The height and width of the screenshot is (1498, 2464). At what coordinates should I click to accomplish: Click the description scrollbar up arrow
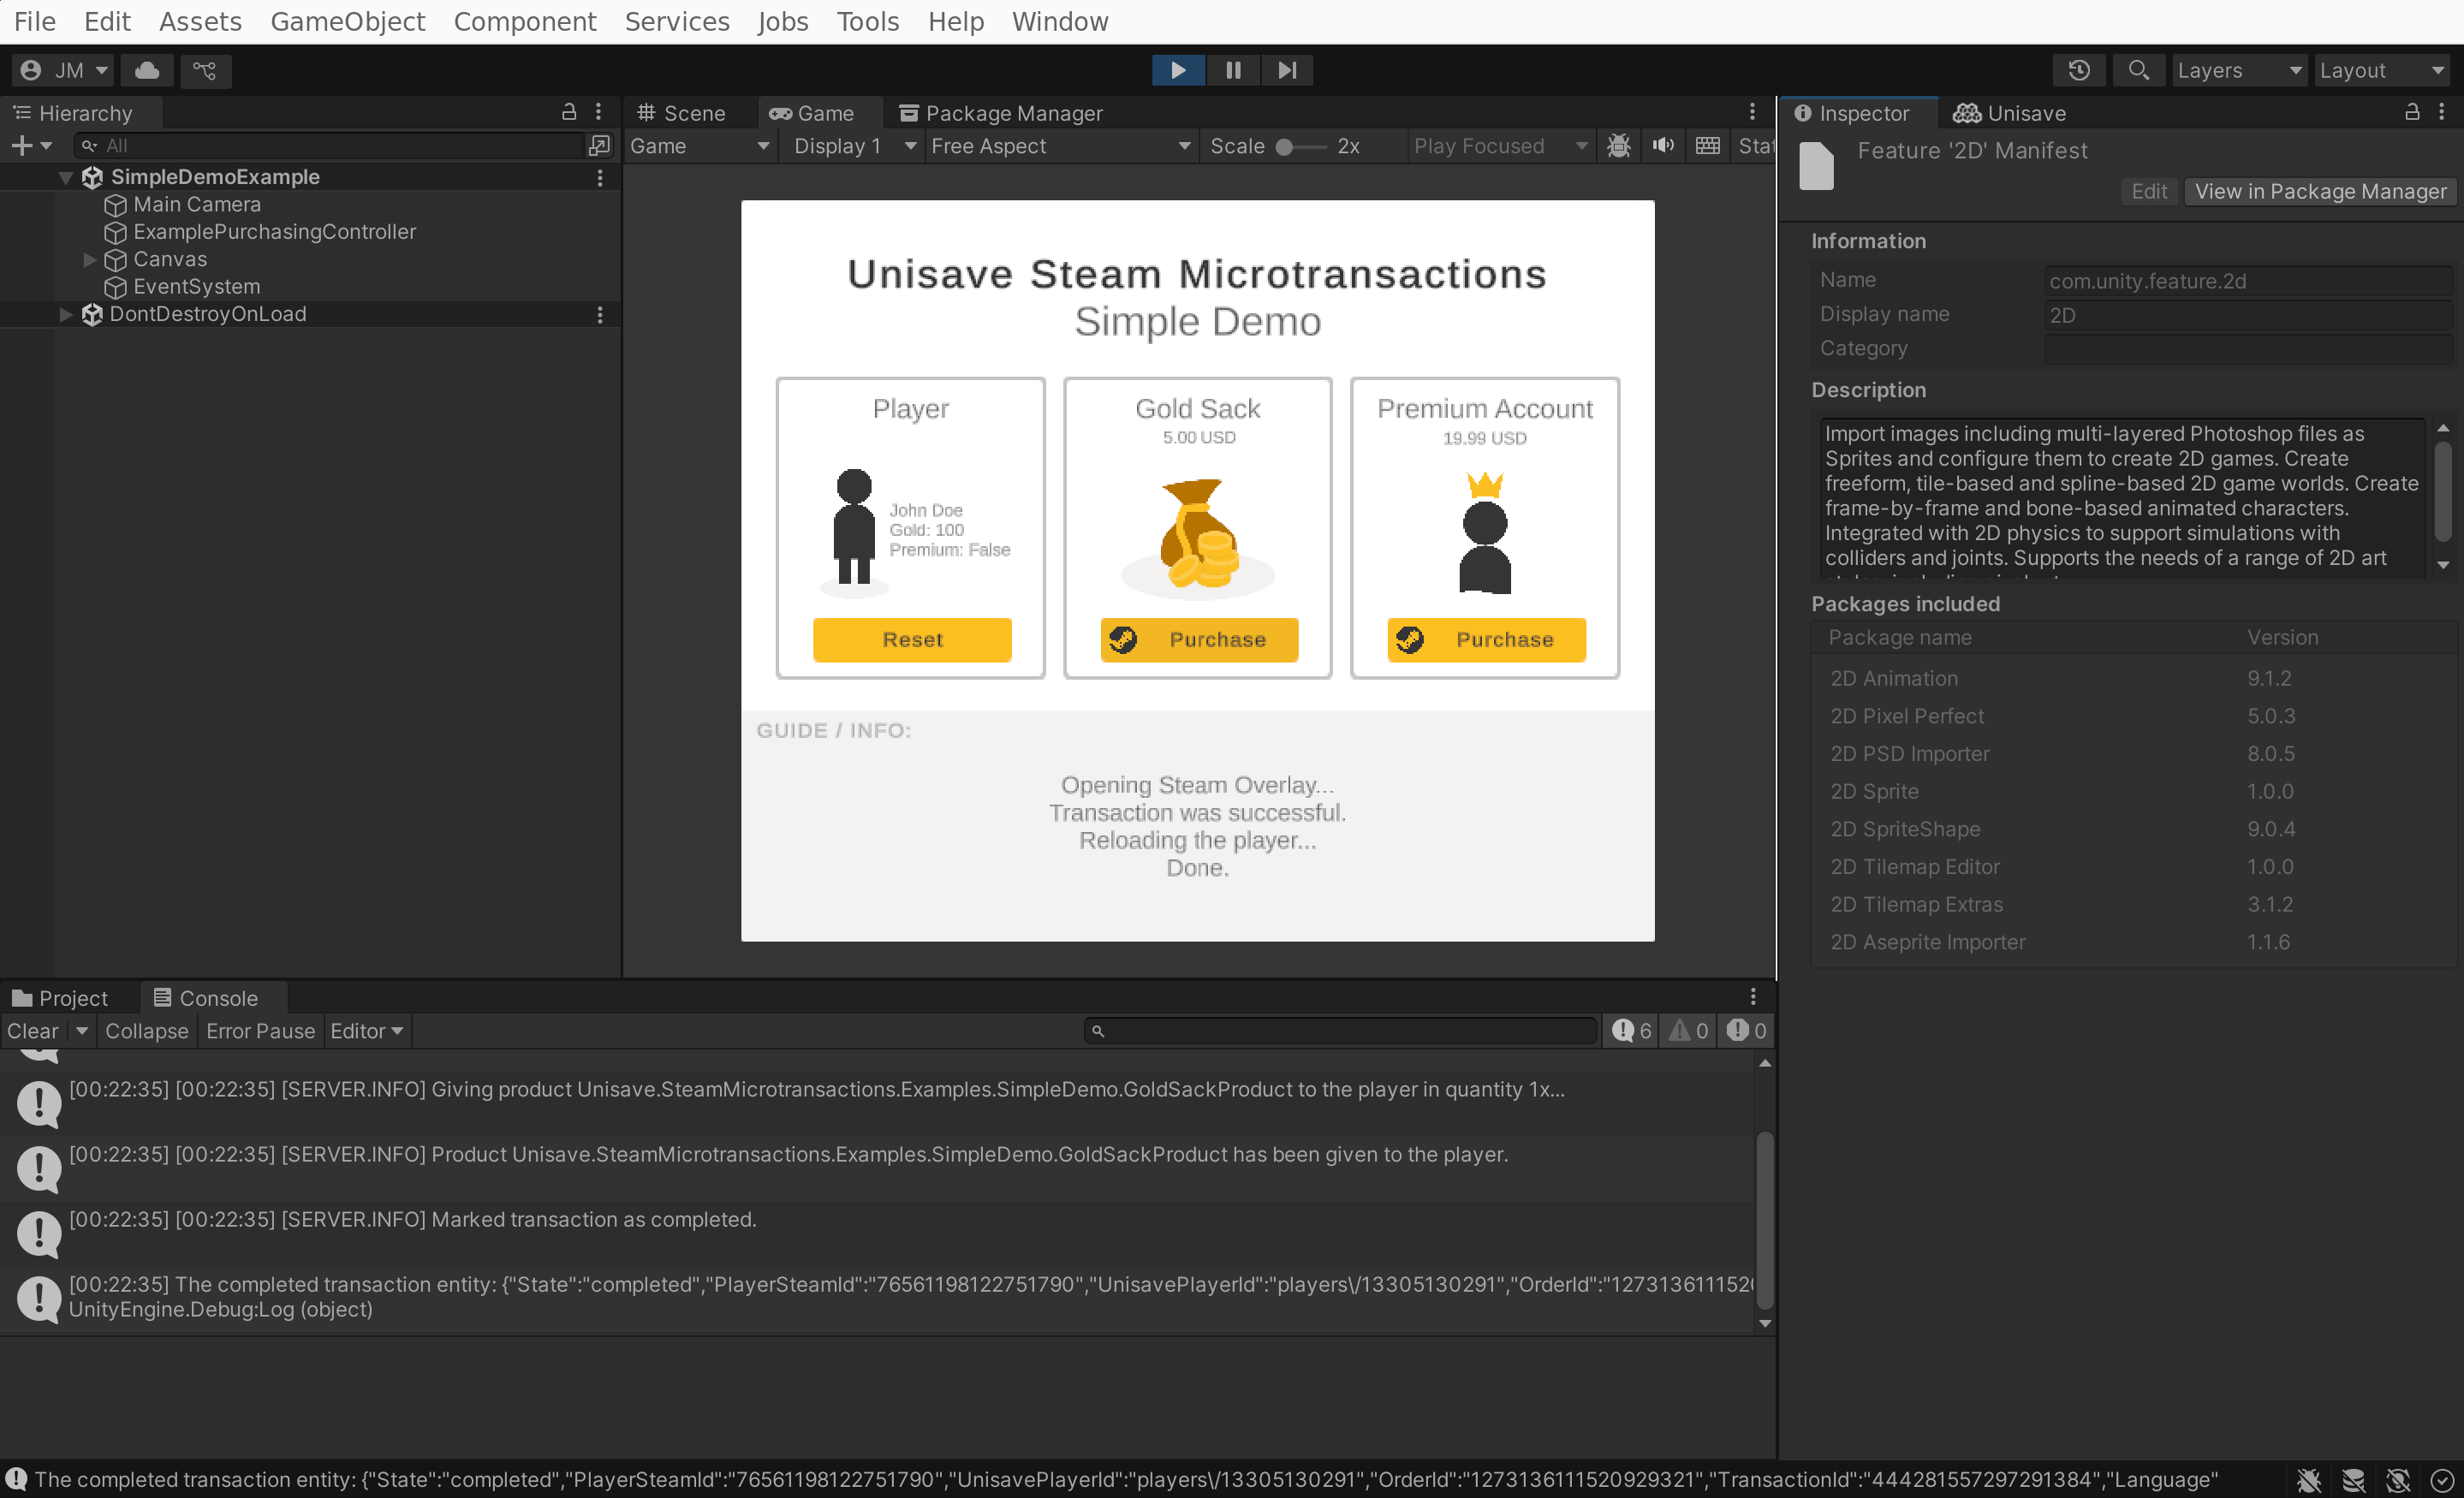pyautogui.click(x=2443, y=428)
